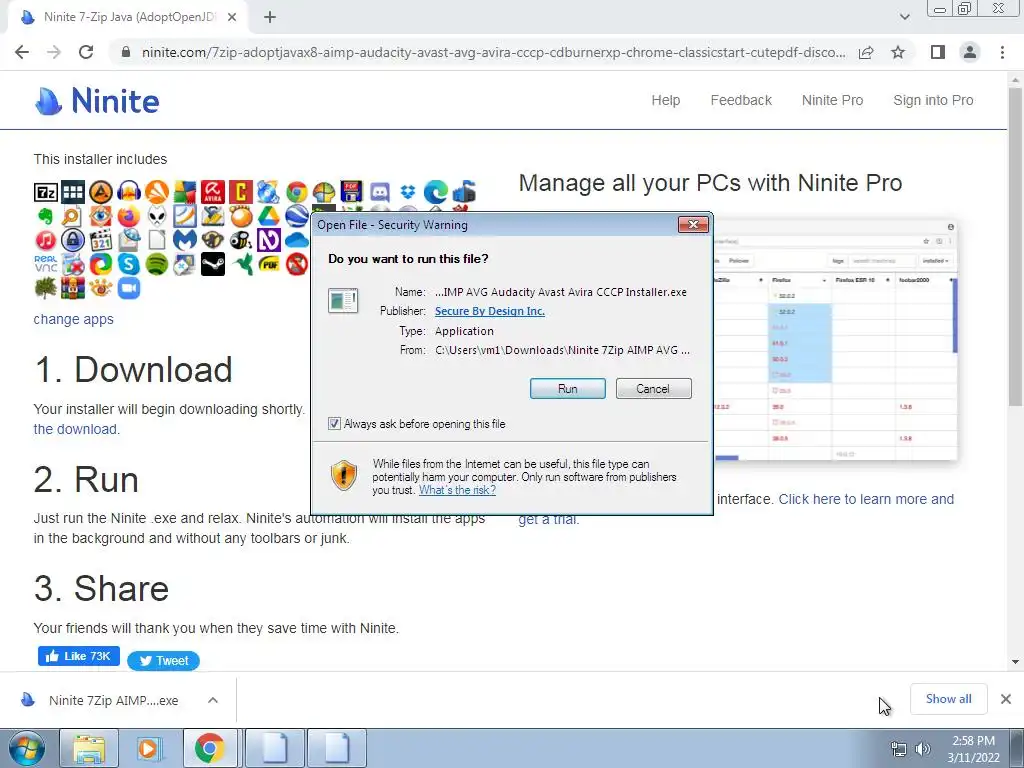Go to Ninite Pro in navigation
Viewport: 1024px width, 768px height.
click(833, 100)
